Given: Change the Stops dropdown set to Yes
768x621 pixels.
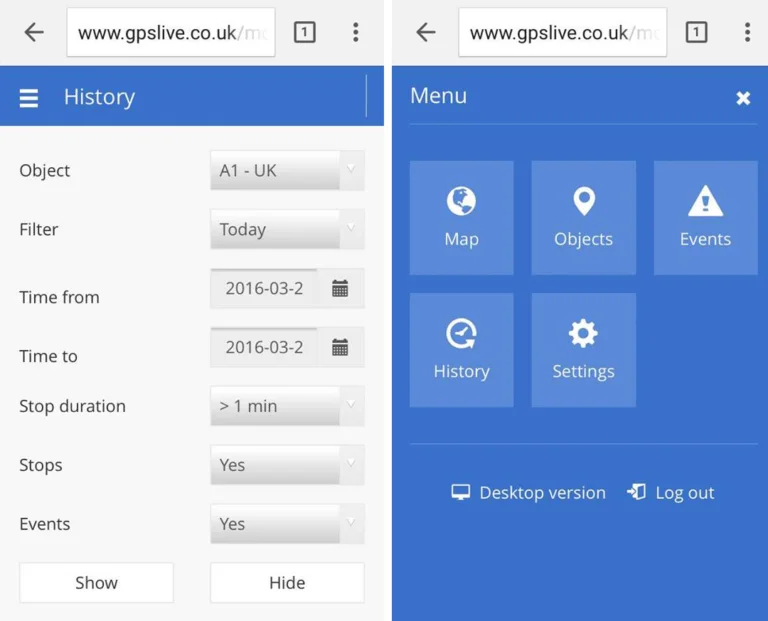Looking at the screenshot, I should [x=287, y=466].
